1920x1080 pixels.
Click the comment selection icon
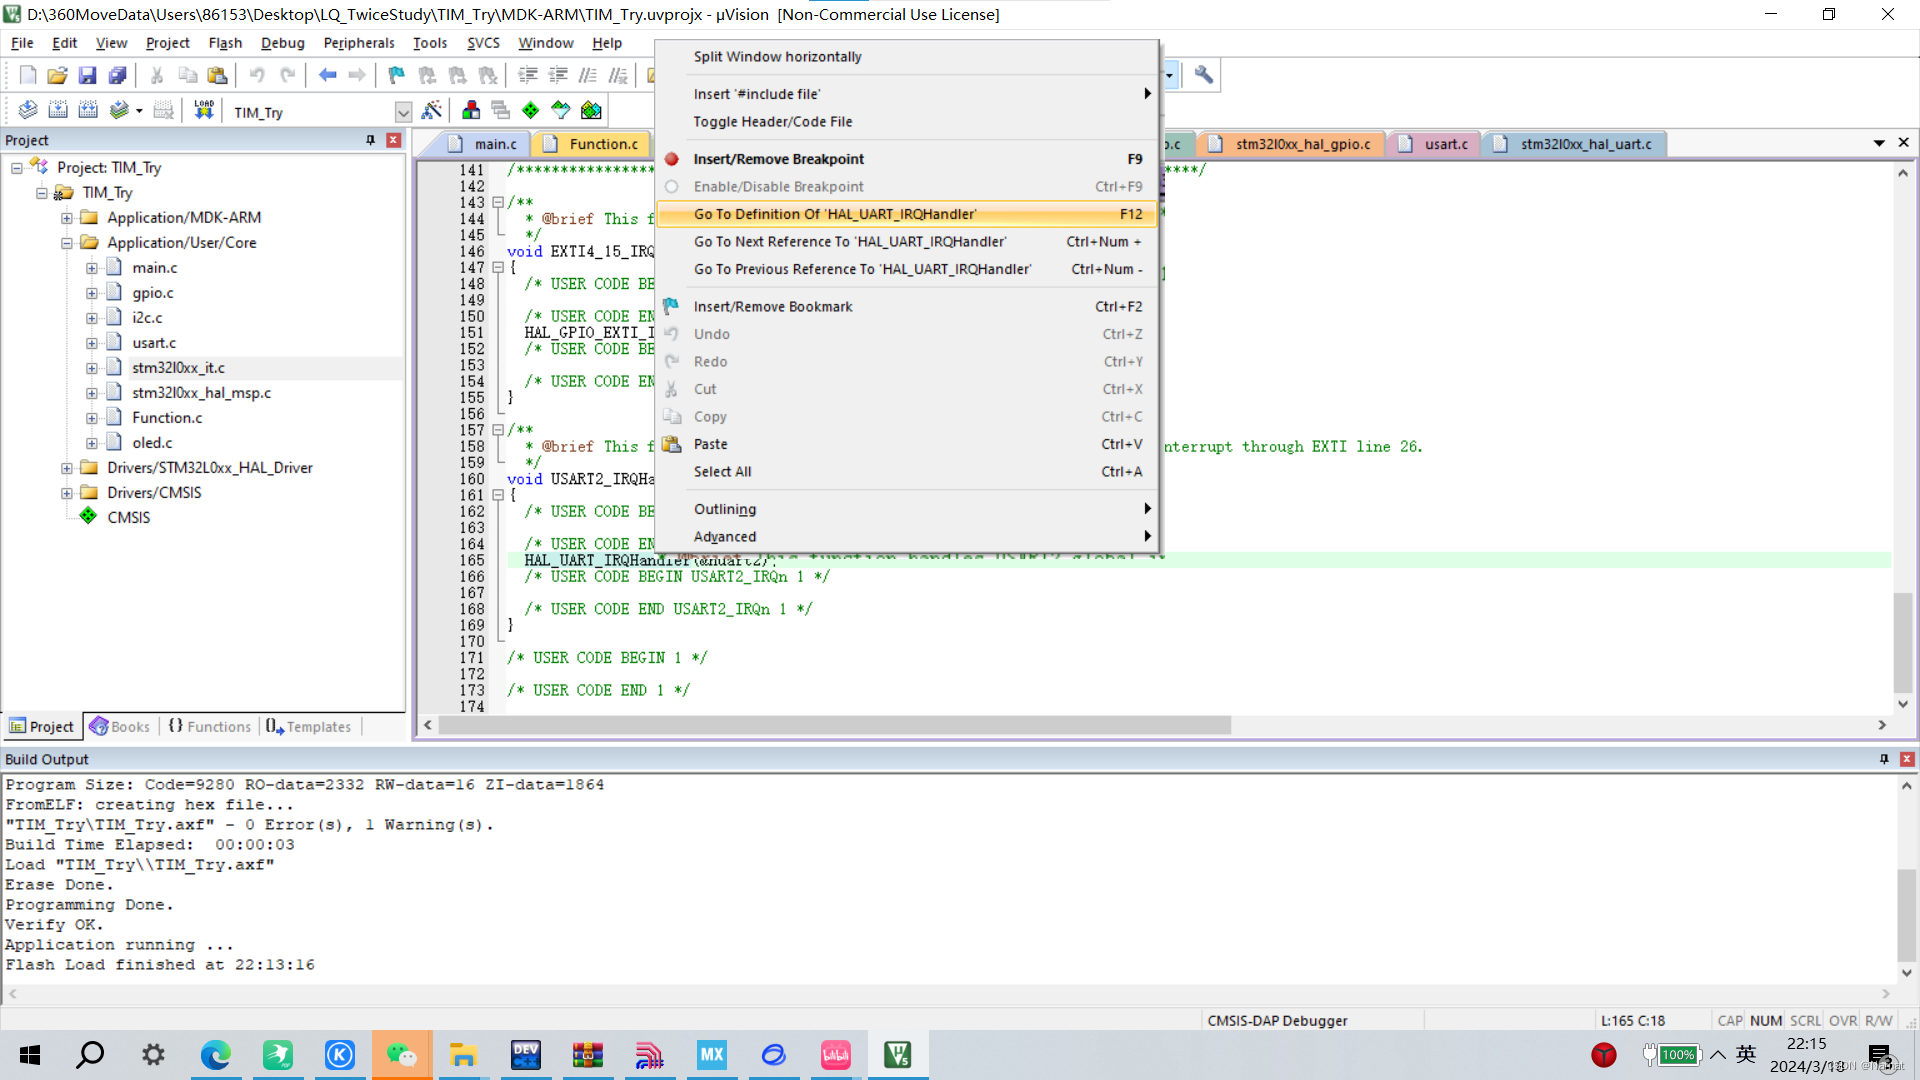tap(588, 75)
